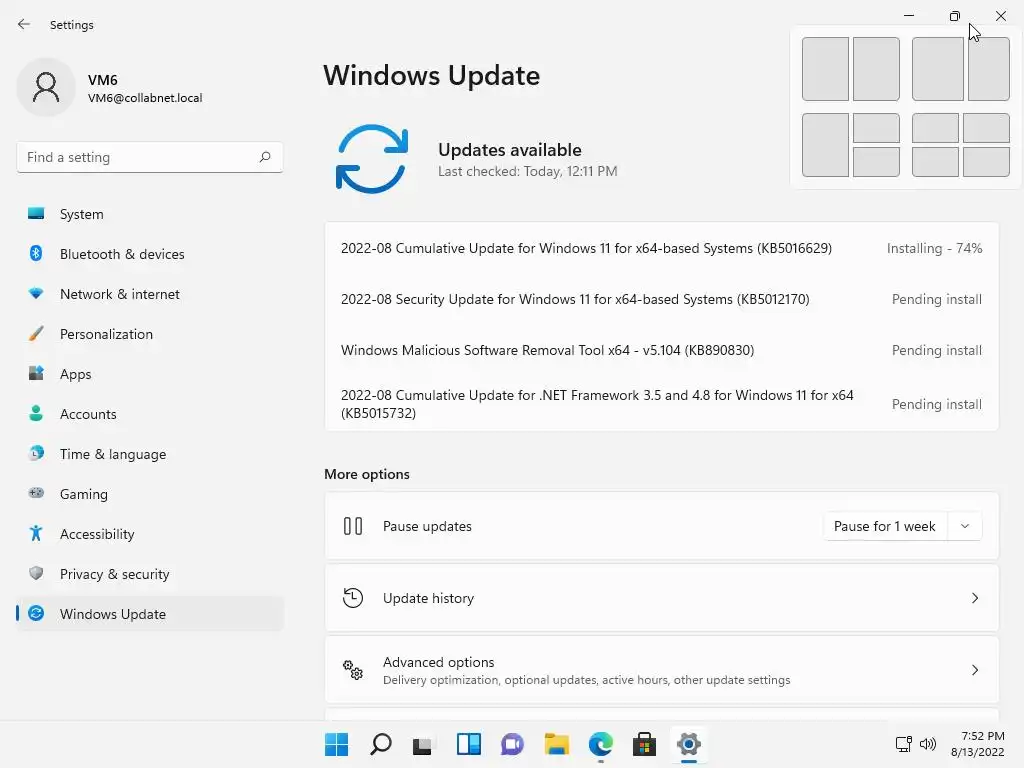Launch Microsoft Edge from the taskbar

pyautogui.click(x=601, y=744)
